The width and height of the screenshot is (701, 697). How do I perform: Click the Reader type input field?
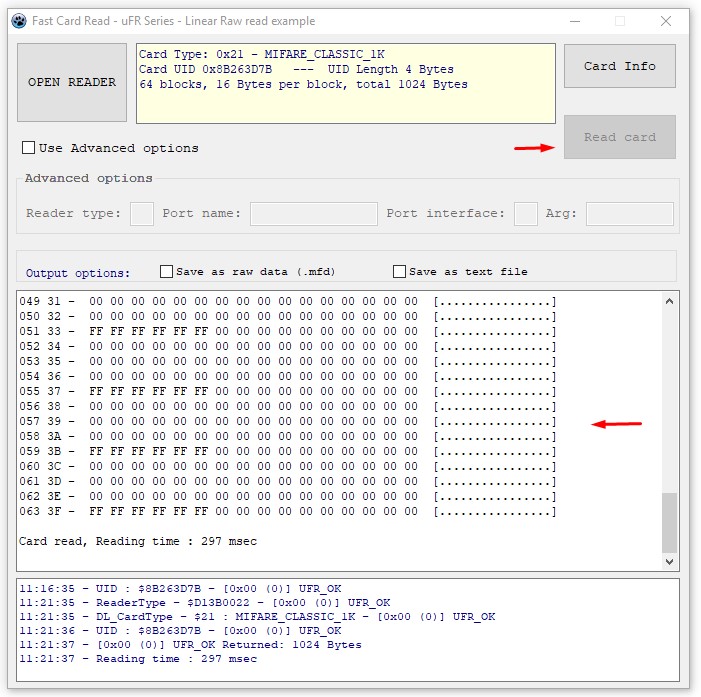[142, 214]
